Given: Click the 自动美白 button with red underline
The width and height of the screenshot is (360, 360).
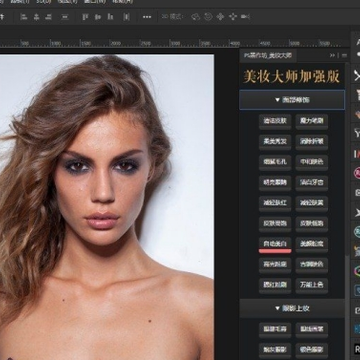Looking at the screenshot, I should point(275,244).
